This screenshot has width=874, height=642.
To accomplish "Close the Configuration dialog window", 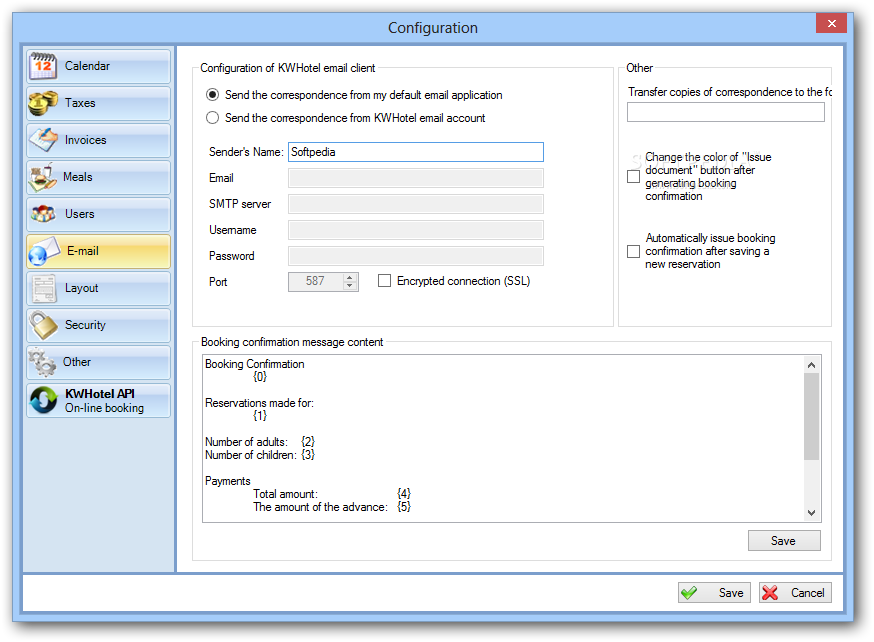I will [832, 23].
